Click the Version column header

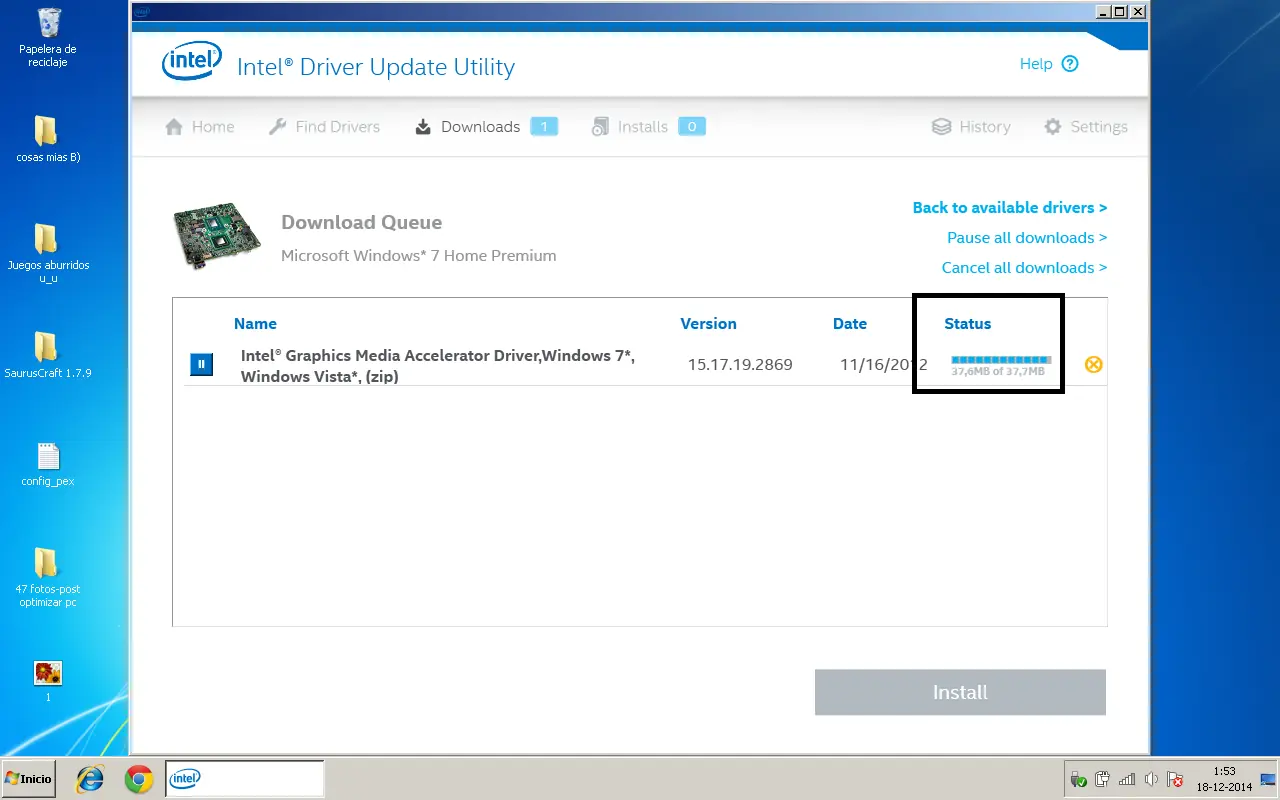click(x=708, y=324)
